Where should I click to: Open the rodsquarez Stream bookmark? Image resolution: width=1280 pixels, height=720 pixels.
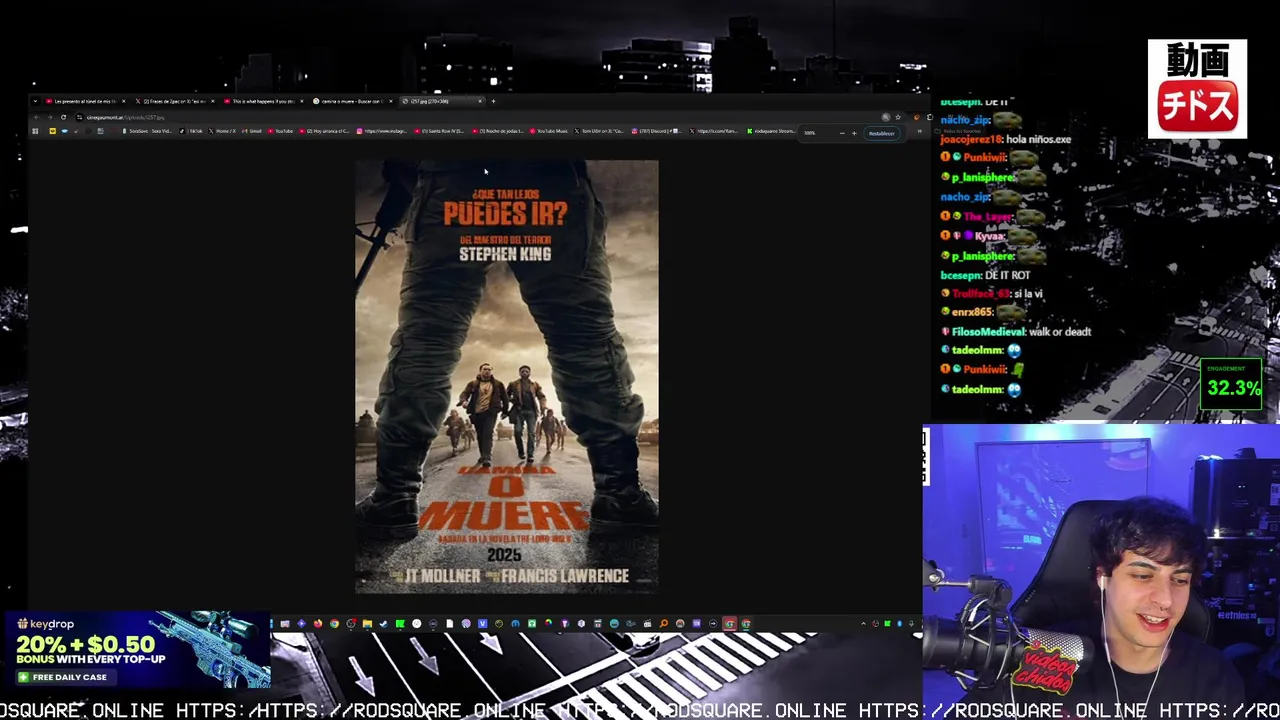(771, 131)
